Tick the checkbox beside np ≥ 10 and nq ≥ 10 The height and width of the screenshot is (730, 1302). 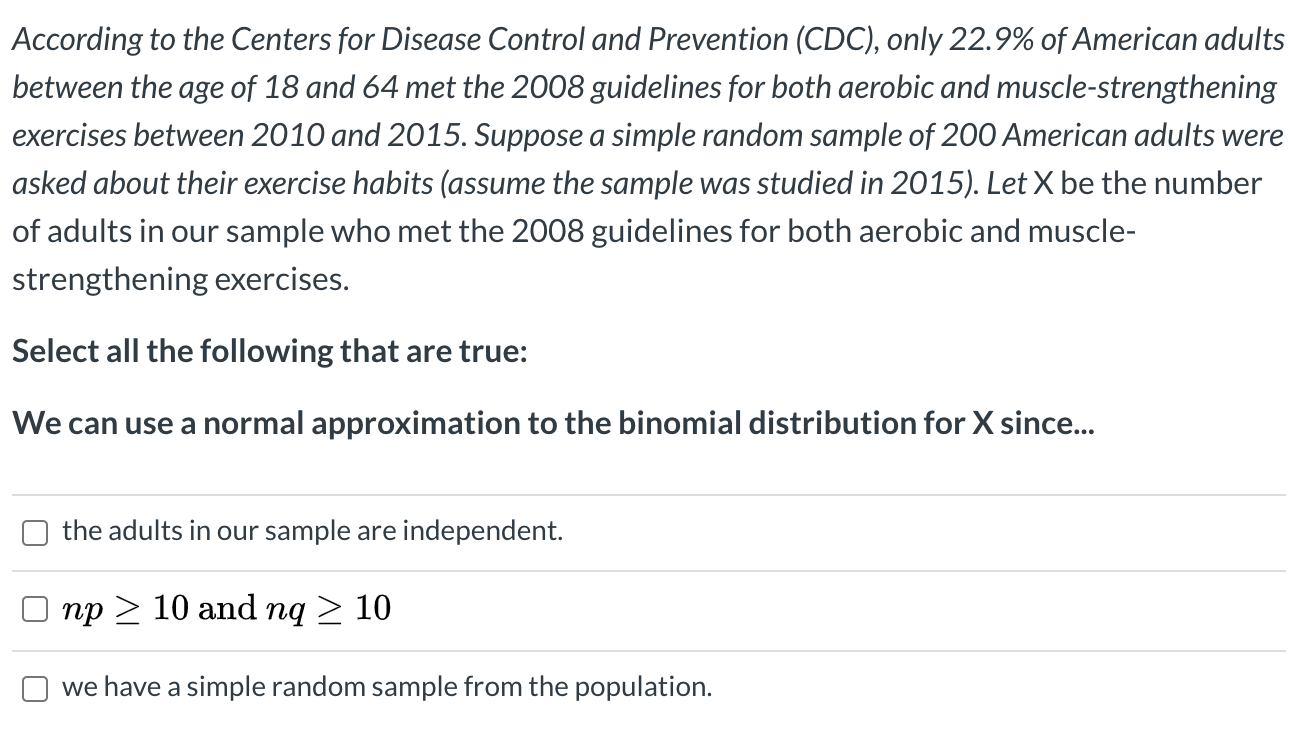[x=35, y=609]
